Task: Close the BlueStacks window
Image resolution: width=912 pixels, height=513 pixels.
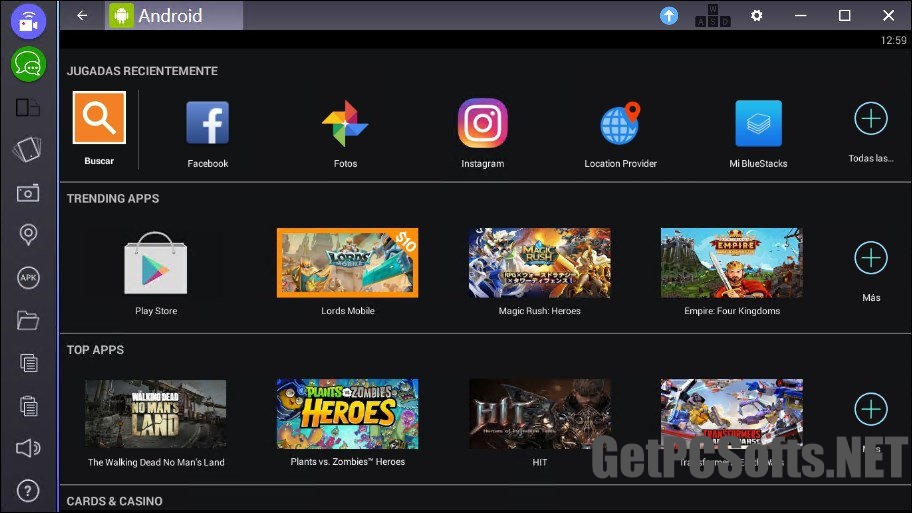Action: tap(888, 16)
